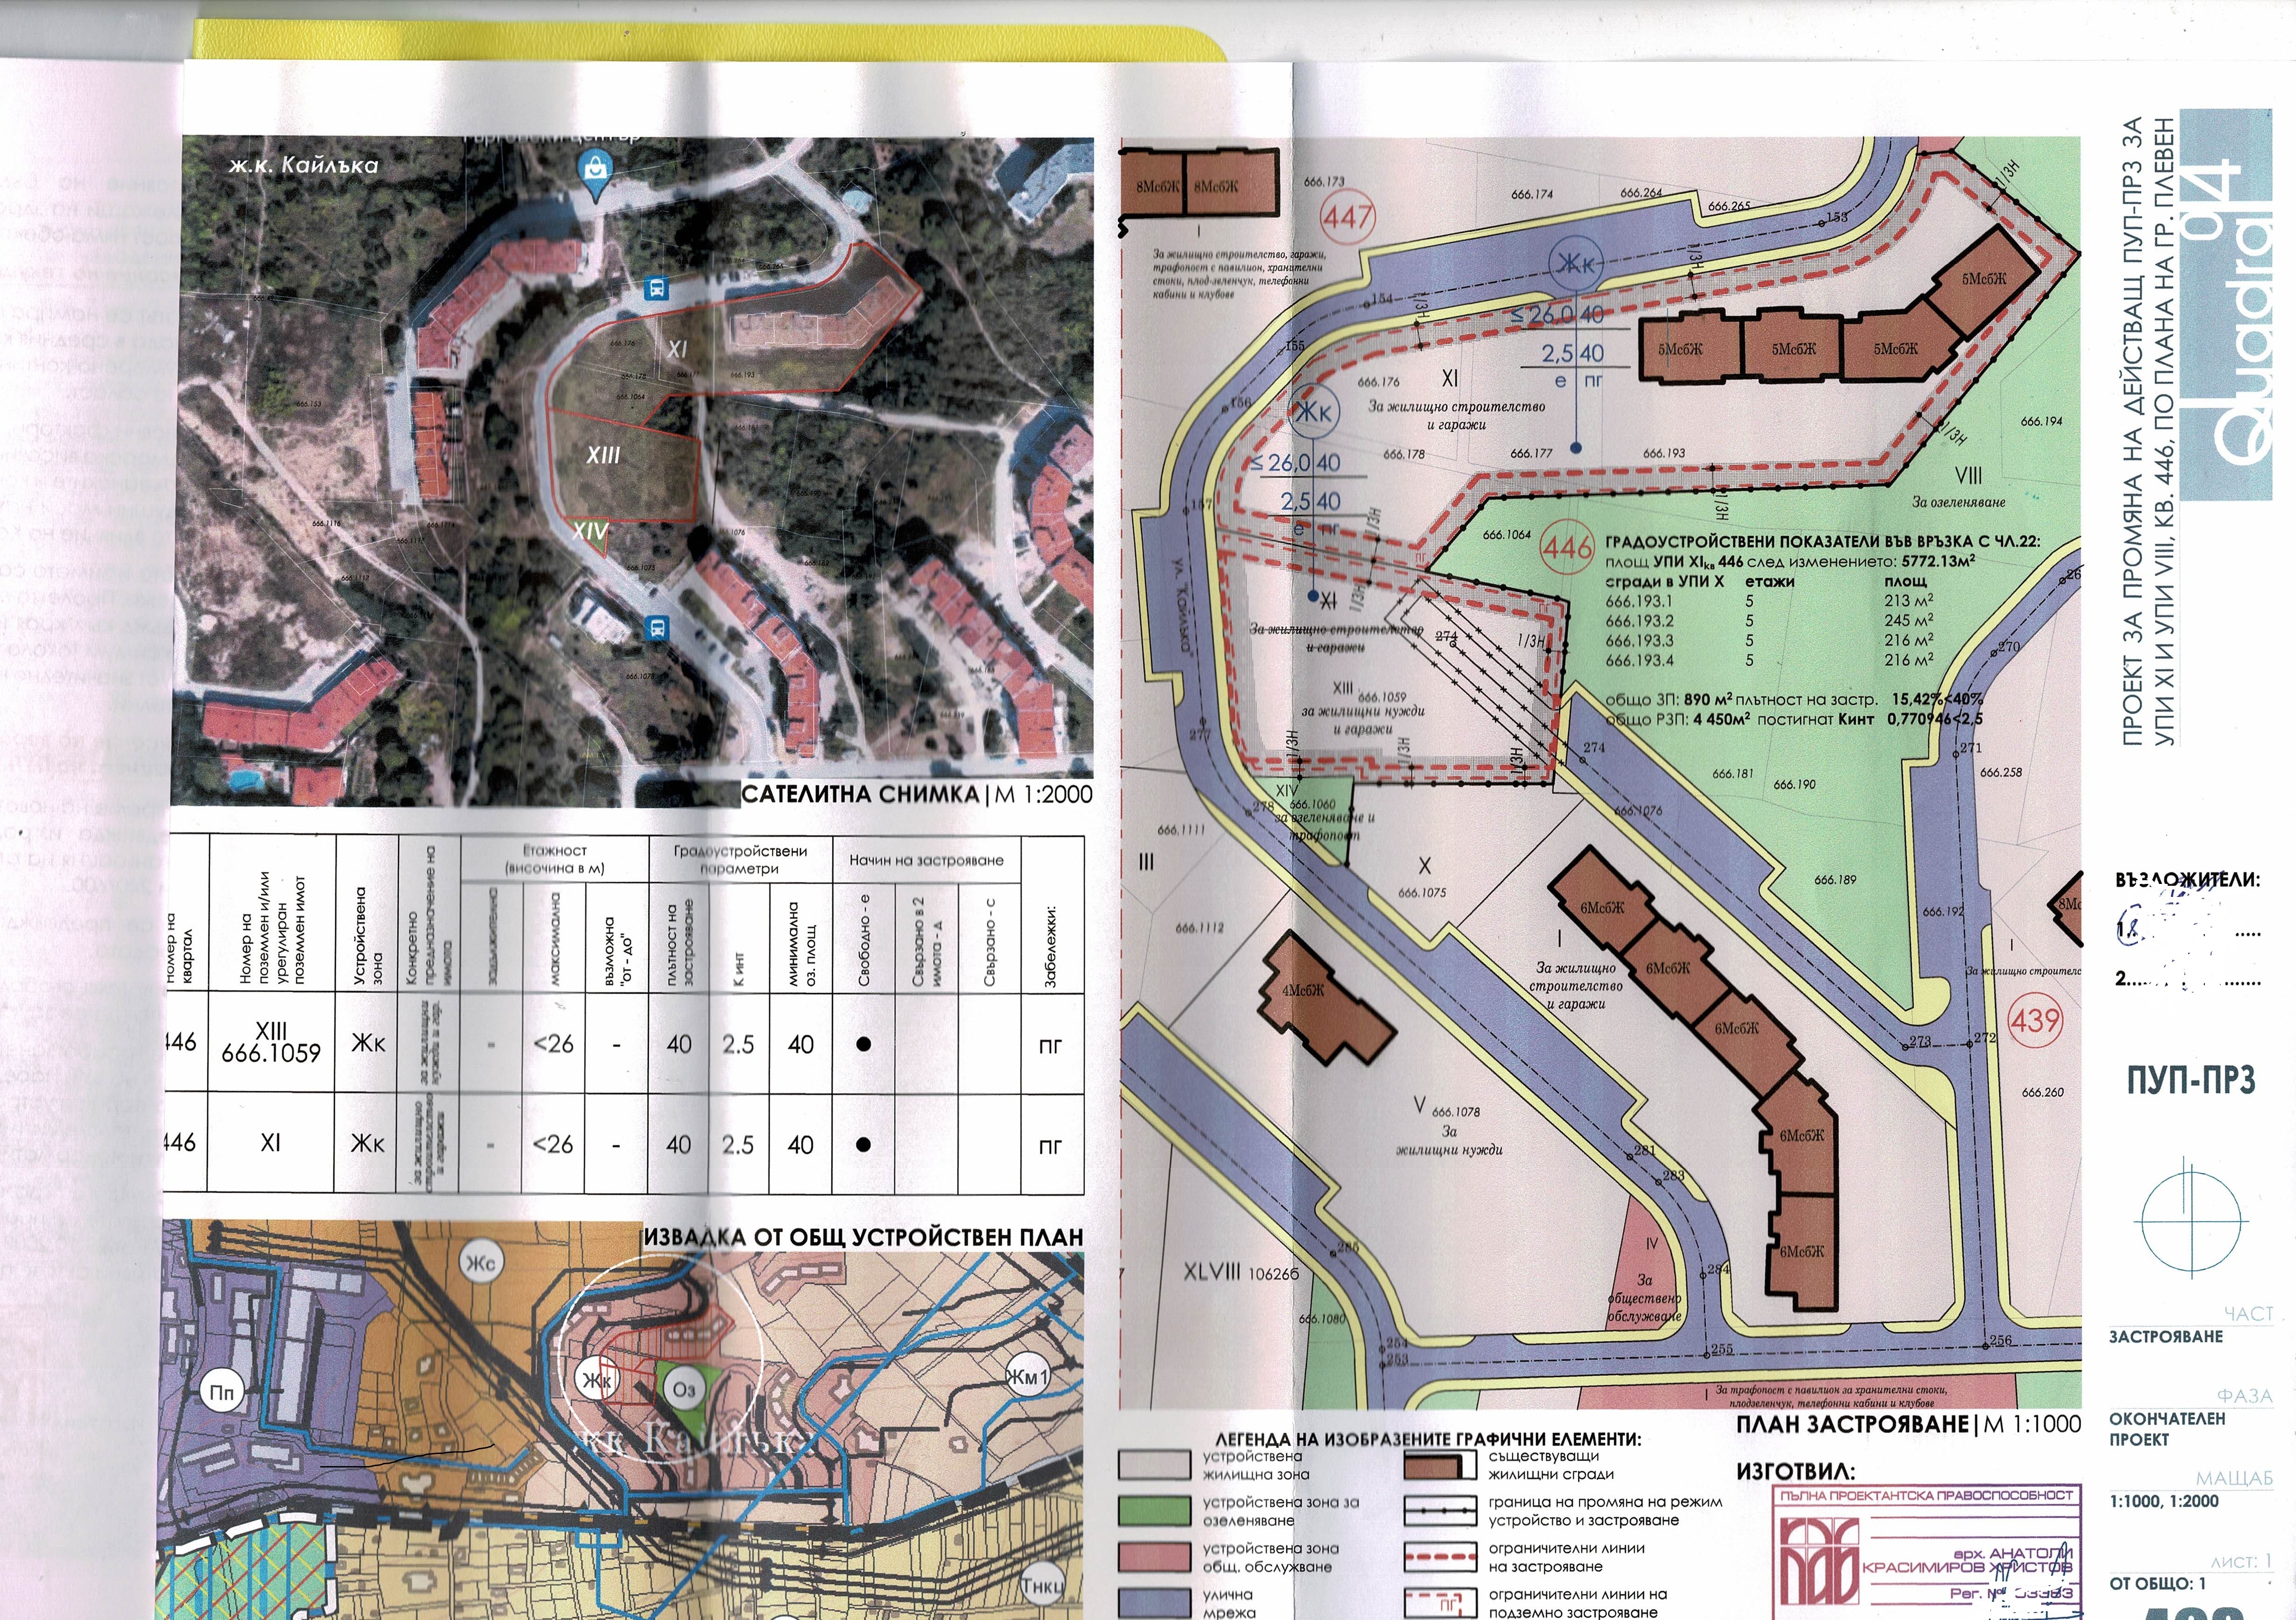Click the dotted regime boundary legend sample
The image size is (2296, 1620).
[1440, 1511]
